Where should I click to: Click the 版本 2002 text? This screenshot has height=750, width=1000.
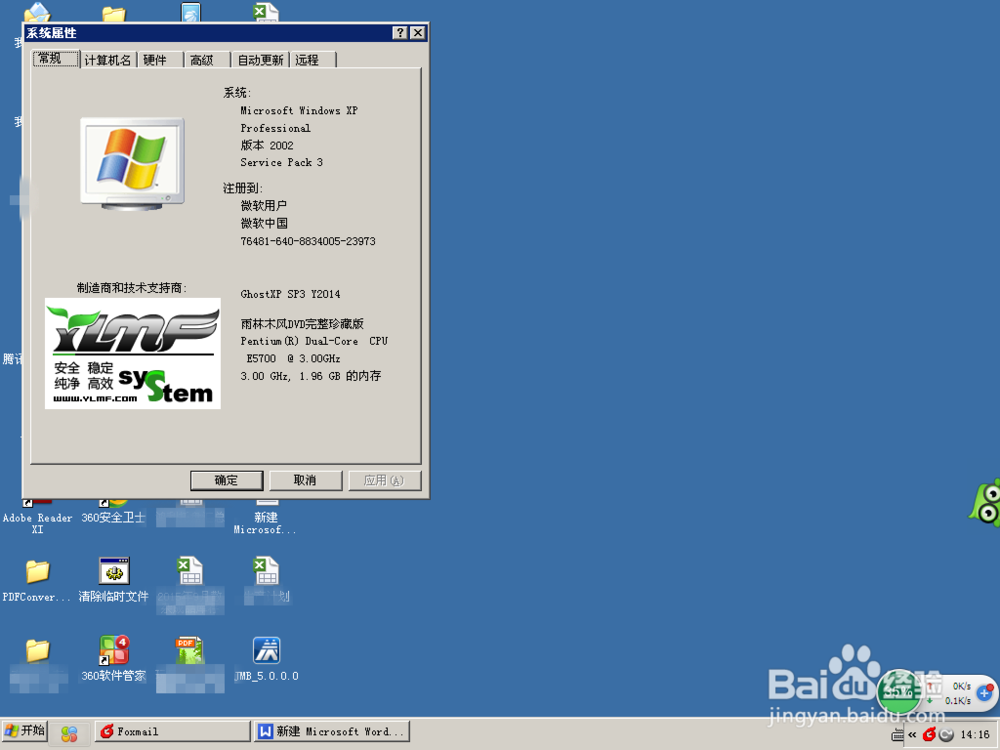click(267, 145)
